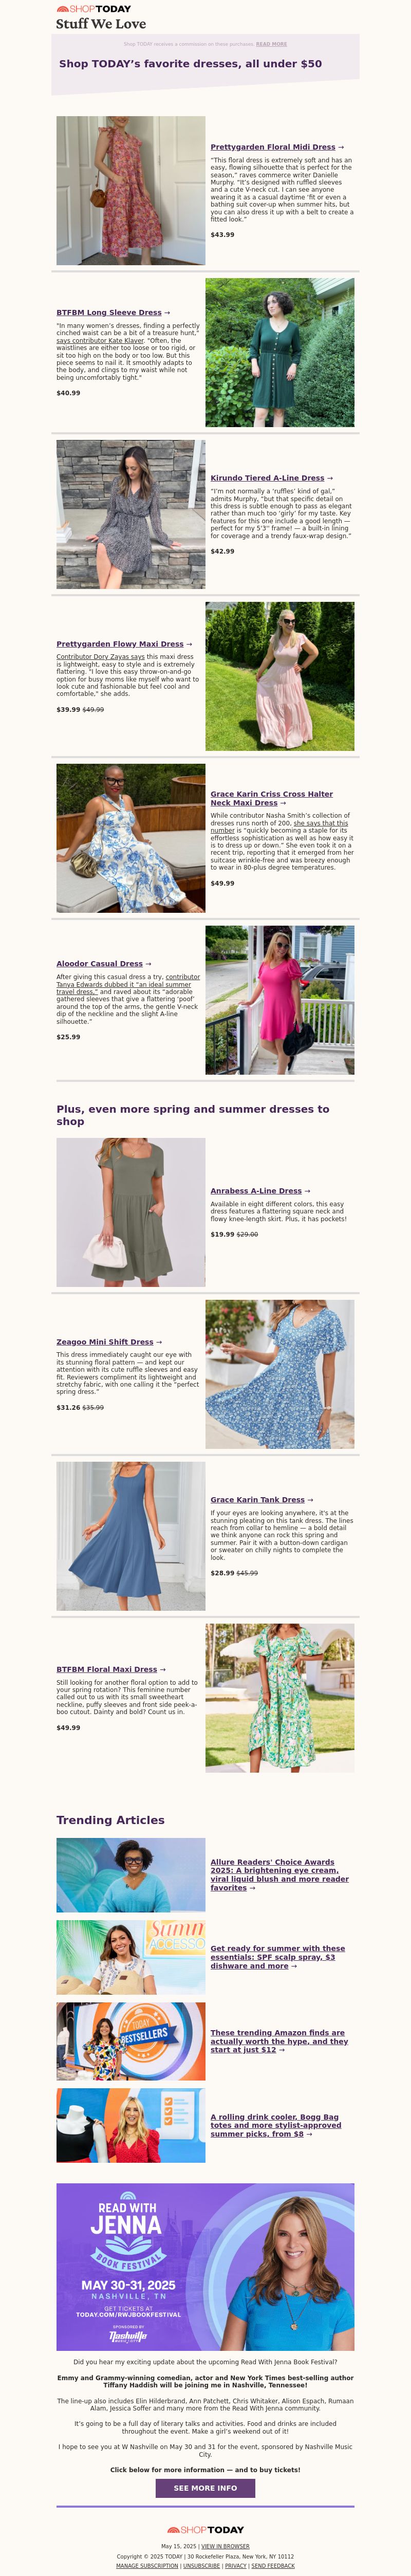Open the Prettygarden Floral Midi Dress link
The height and width of the screenshot is (2576, 411).
[x=273, y=147]
